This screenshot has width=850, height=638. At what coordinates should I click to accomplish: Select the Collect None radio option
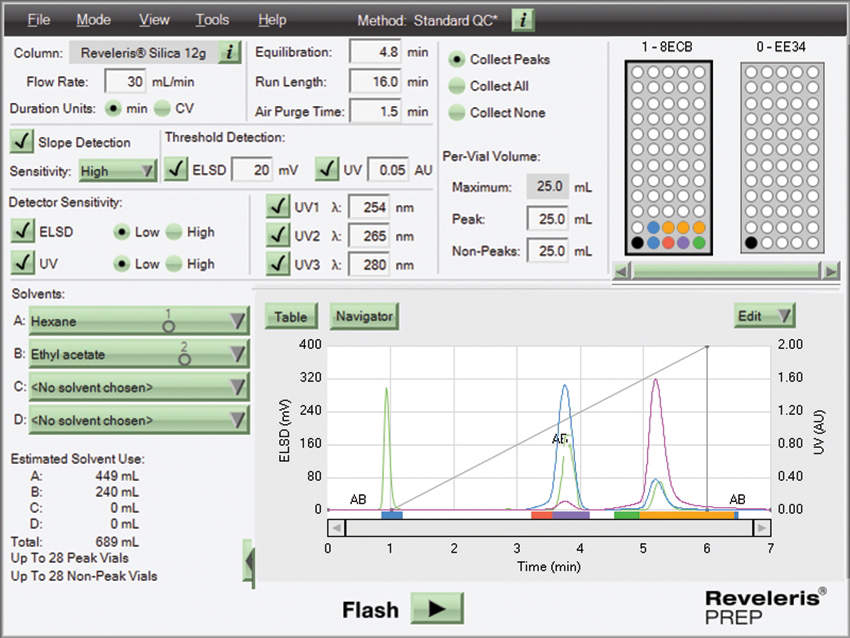[x=456, y=112]
